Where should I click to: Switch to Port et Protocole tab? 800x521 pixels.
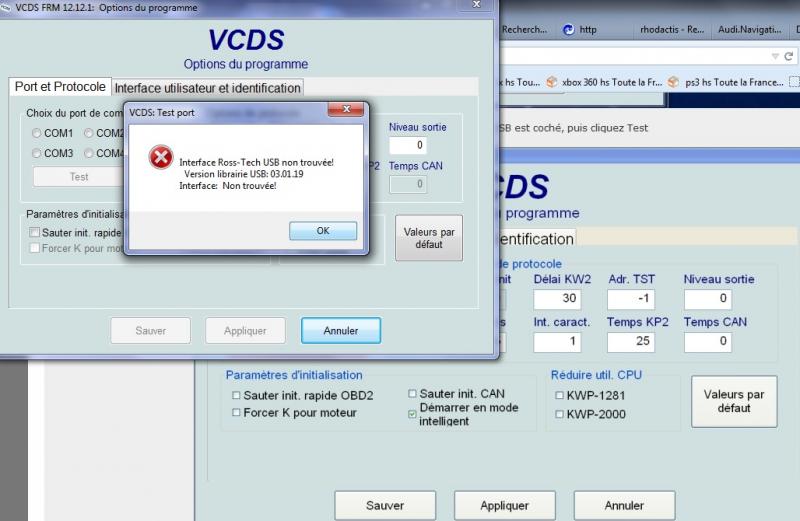60,87
